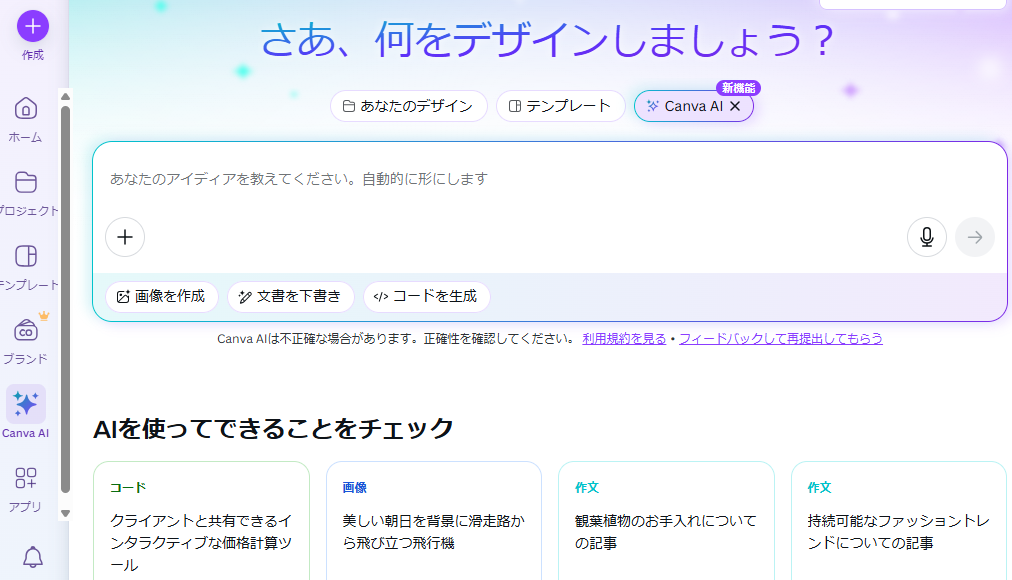Click the sidebar scrollbar up arrow
This screenshot has width=1012, height=580.
point(65,97)
